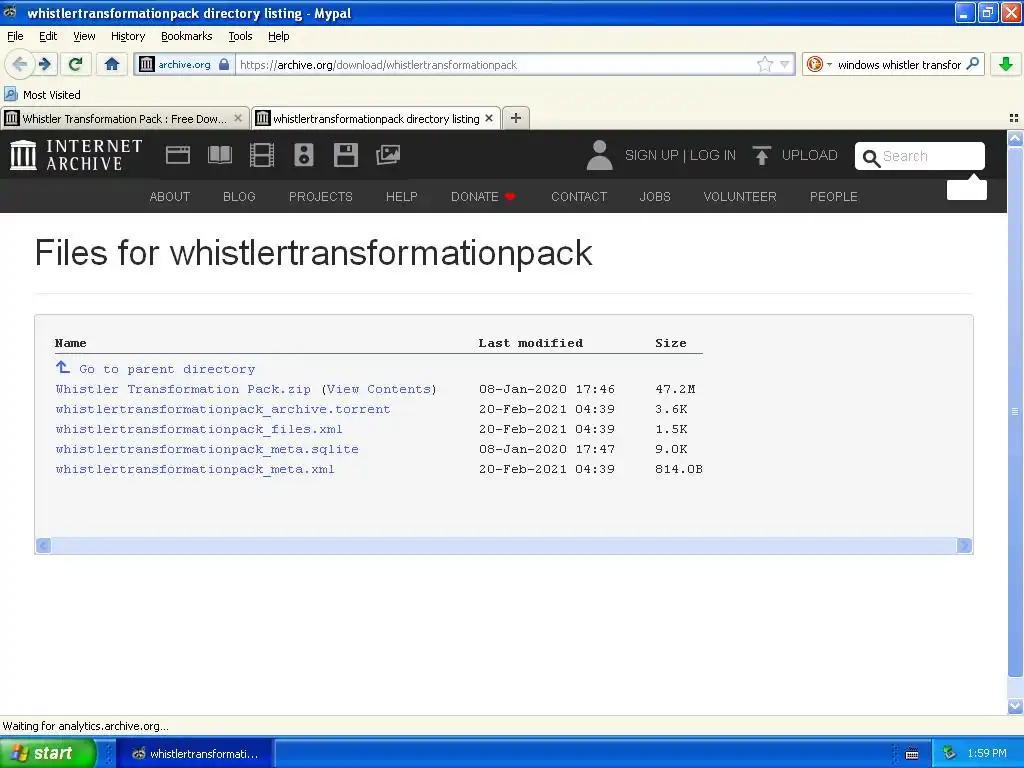
Task: Download Whistler Transformation Pack.zip
Action: (x=183, y=389)
